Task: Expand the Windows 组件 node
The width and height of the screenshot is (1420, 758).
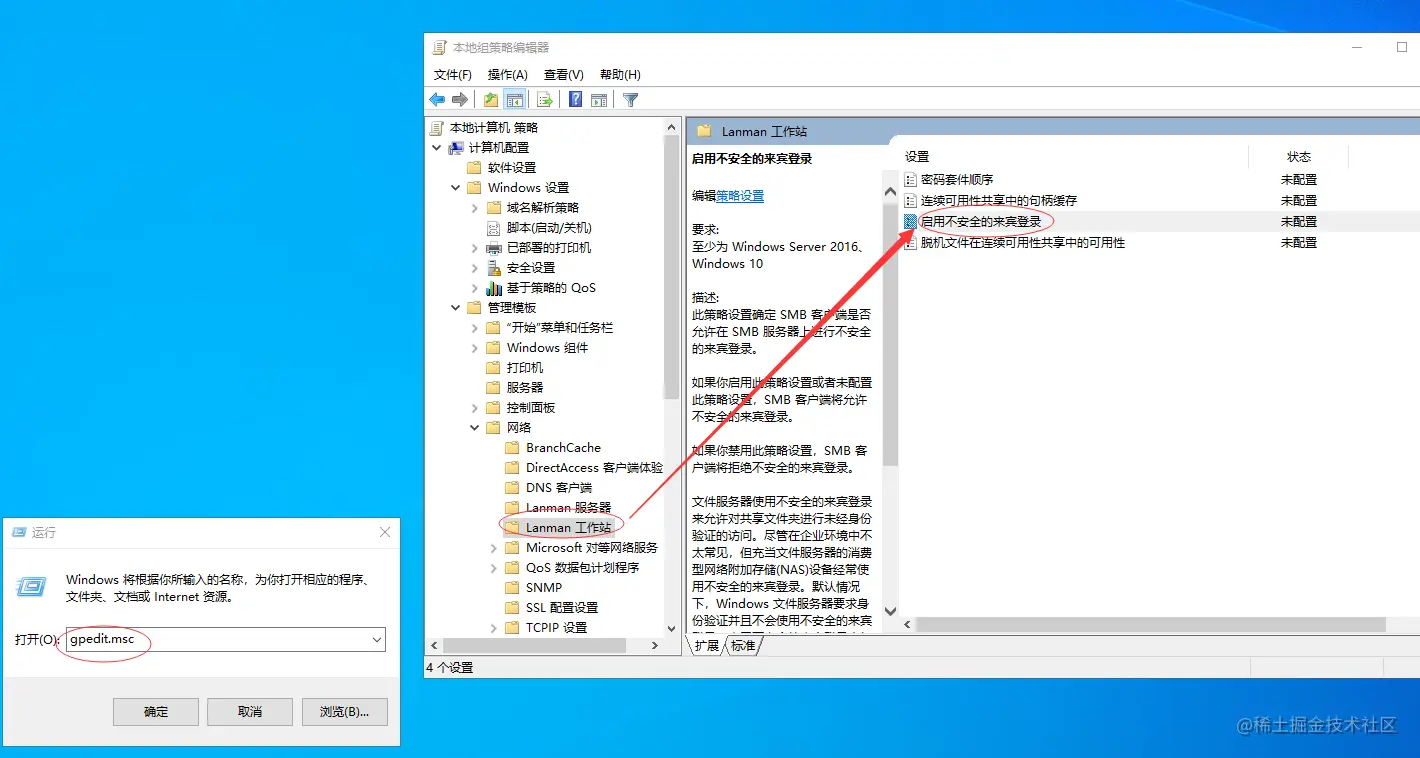Action: pos(475,348)
